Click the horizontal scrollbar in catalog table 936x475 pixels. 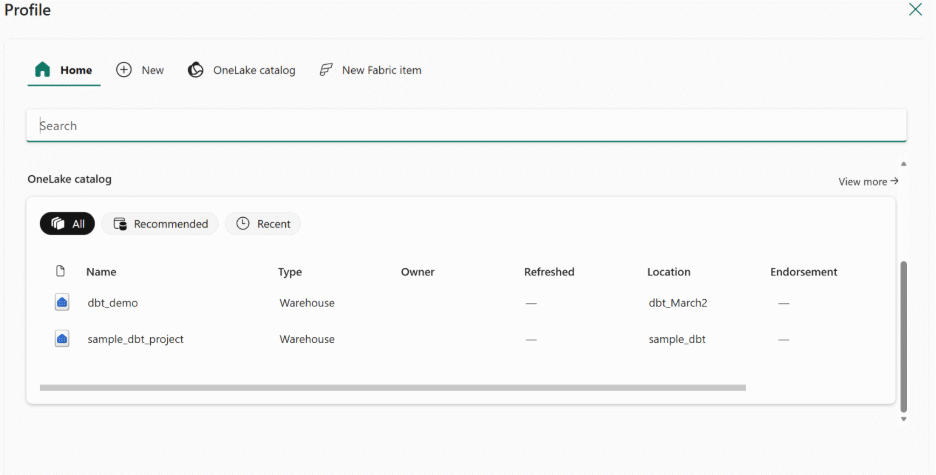click(393, 388)
